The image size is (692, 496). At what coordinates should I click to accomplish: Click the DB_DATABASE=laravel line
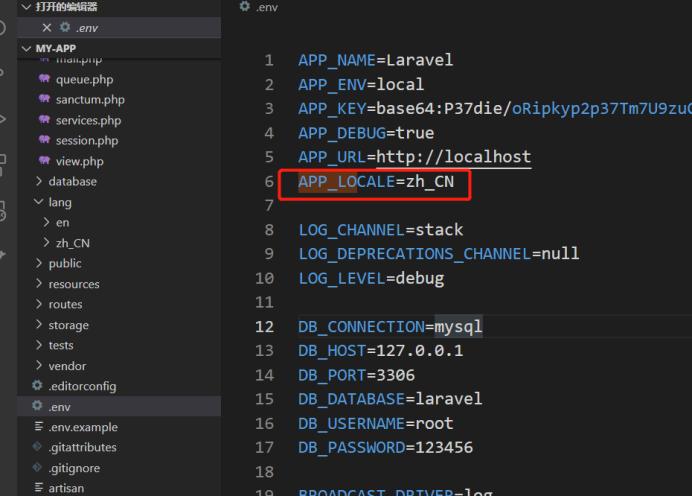(x=390, y=399)
